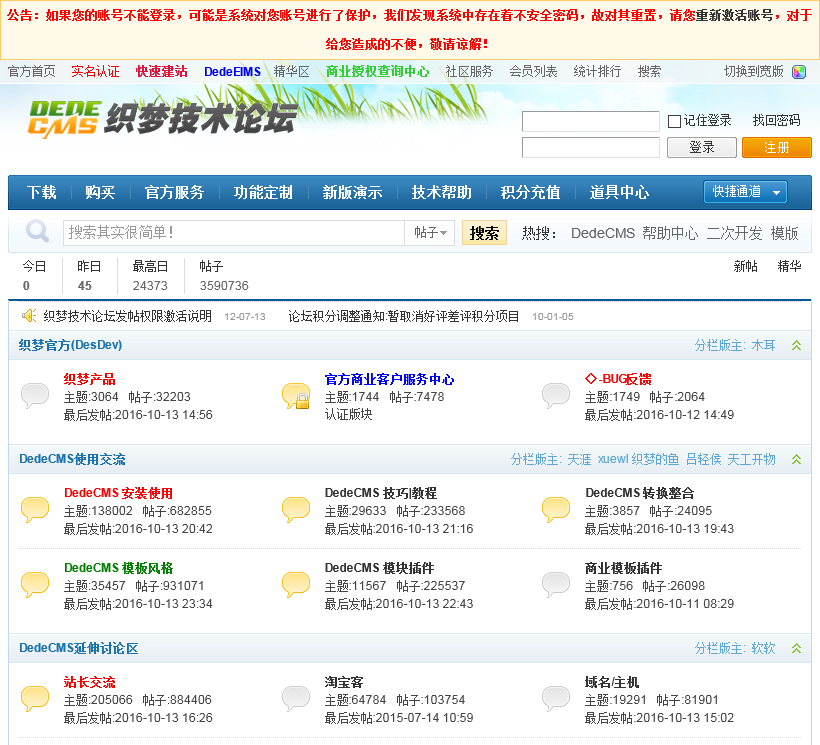The width and height of the screenshot is (820, 745).
Task: Collapse the DedeCMS使用交流 section
Action: point(796,460)
